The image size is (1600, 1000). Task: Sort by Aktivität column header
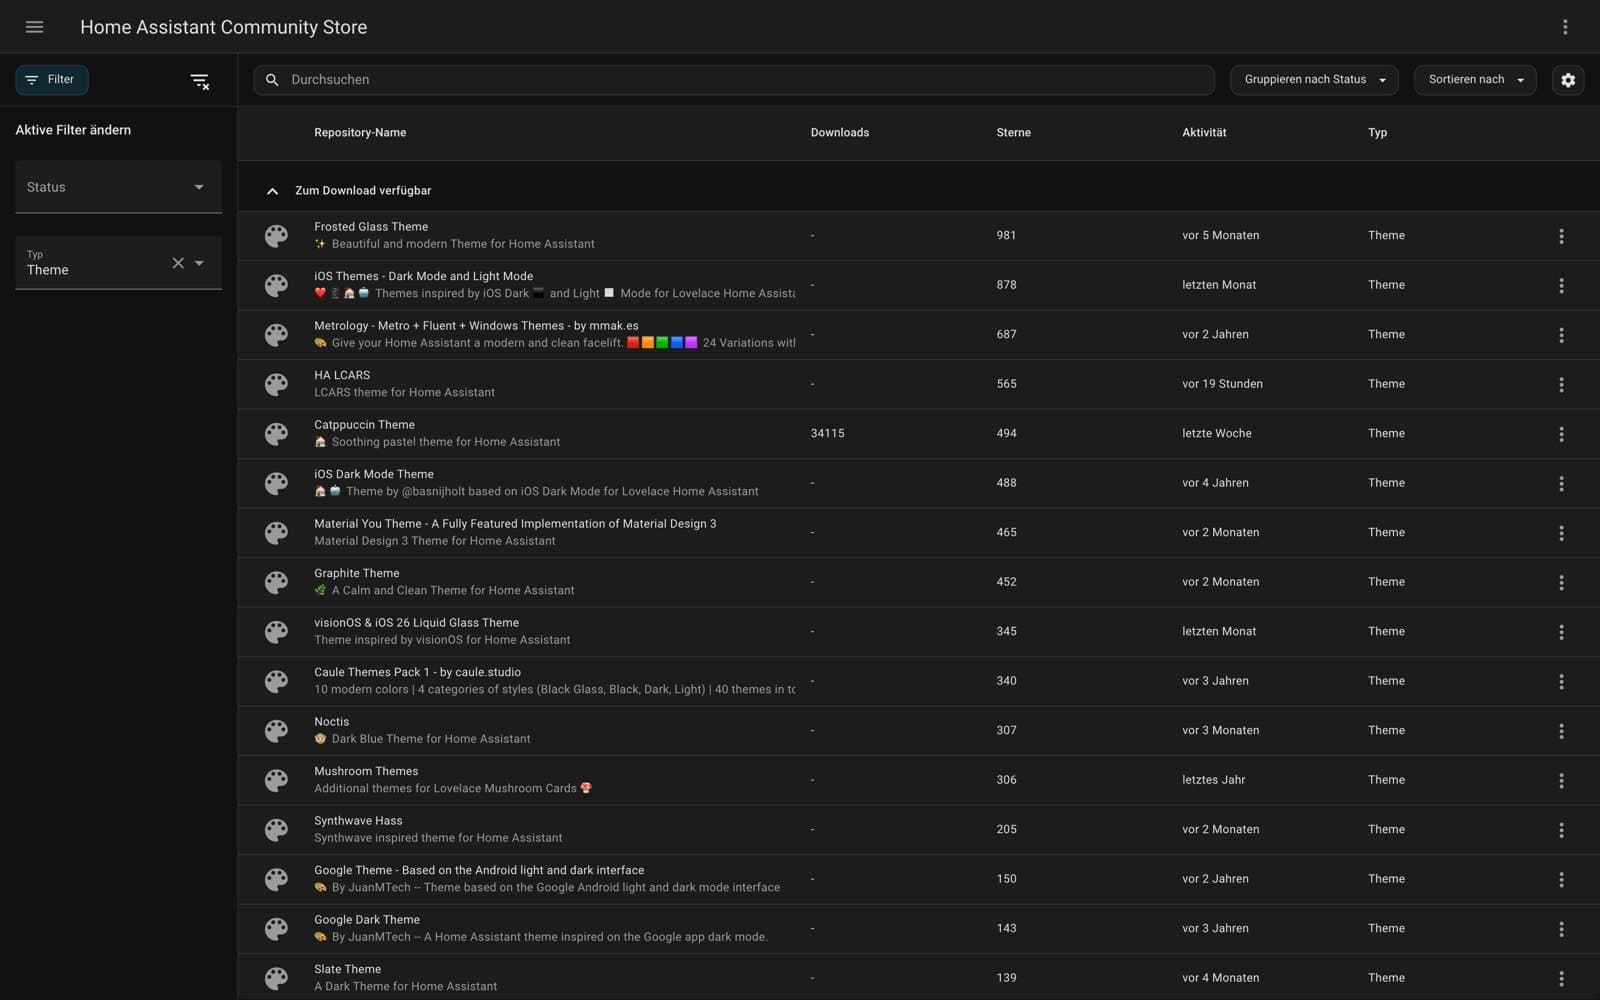click(1204, 133)
